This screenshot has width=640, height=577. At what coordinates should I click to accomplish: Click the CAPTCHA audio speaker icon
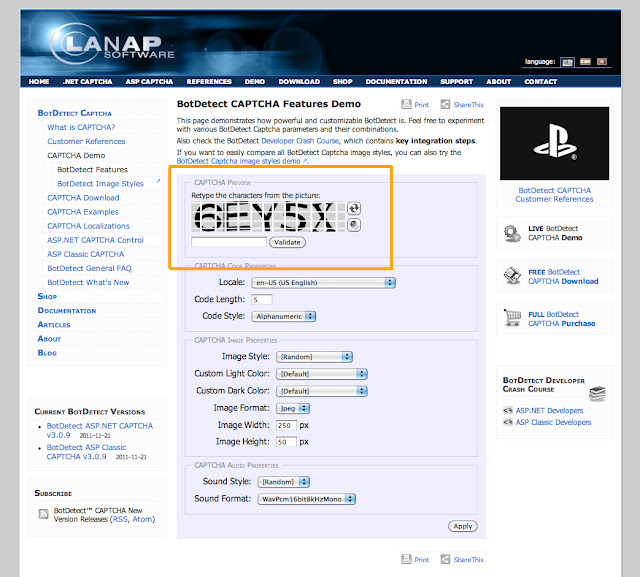[354, 225]
